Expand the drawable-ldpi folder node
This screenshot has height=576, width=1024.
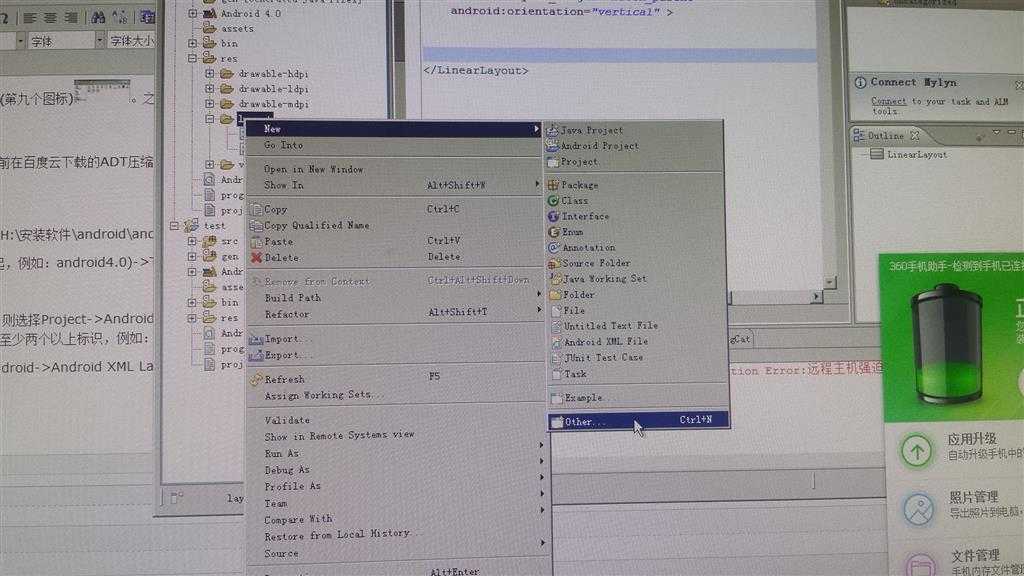(210, 88)
